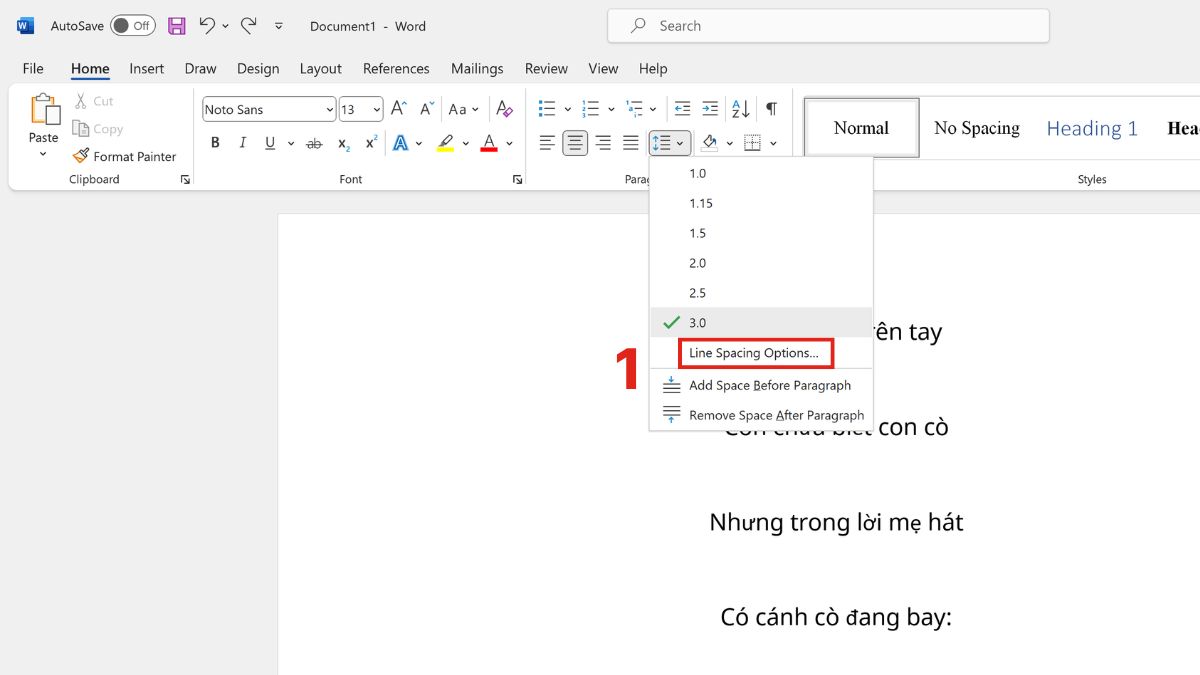
Task: Increase font size with grow icon
Action: coord(399,109)
